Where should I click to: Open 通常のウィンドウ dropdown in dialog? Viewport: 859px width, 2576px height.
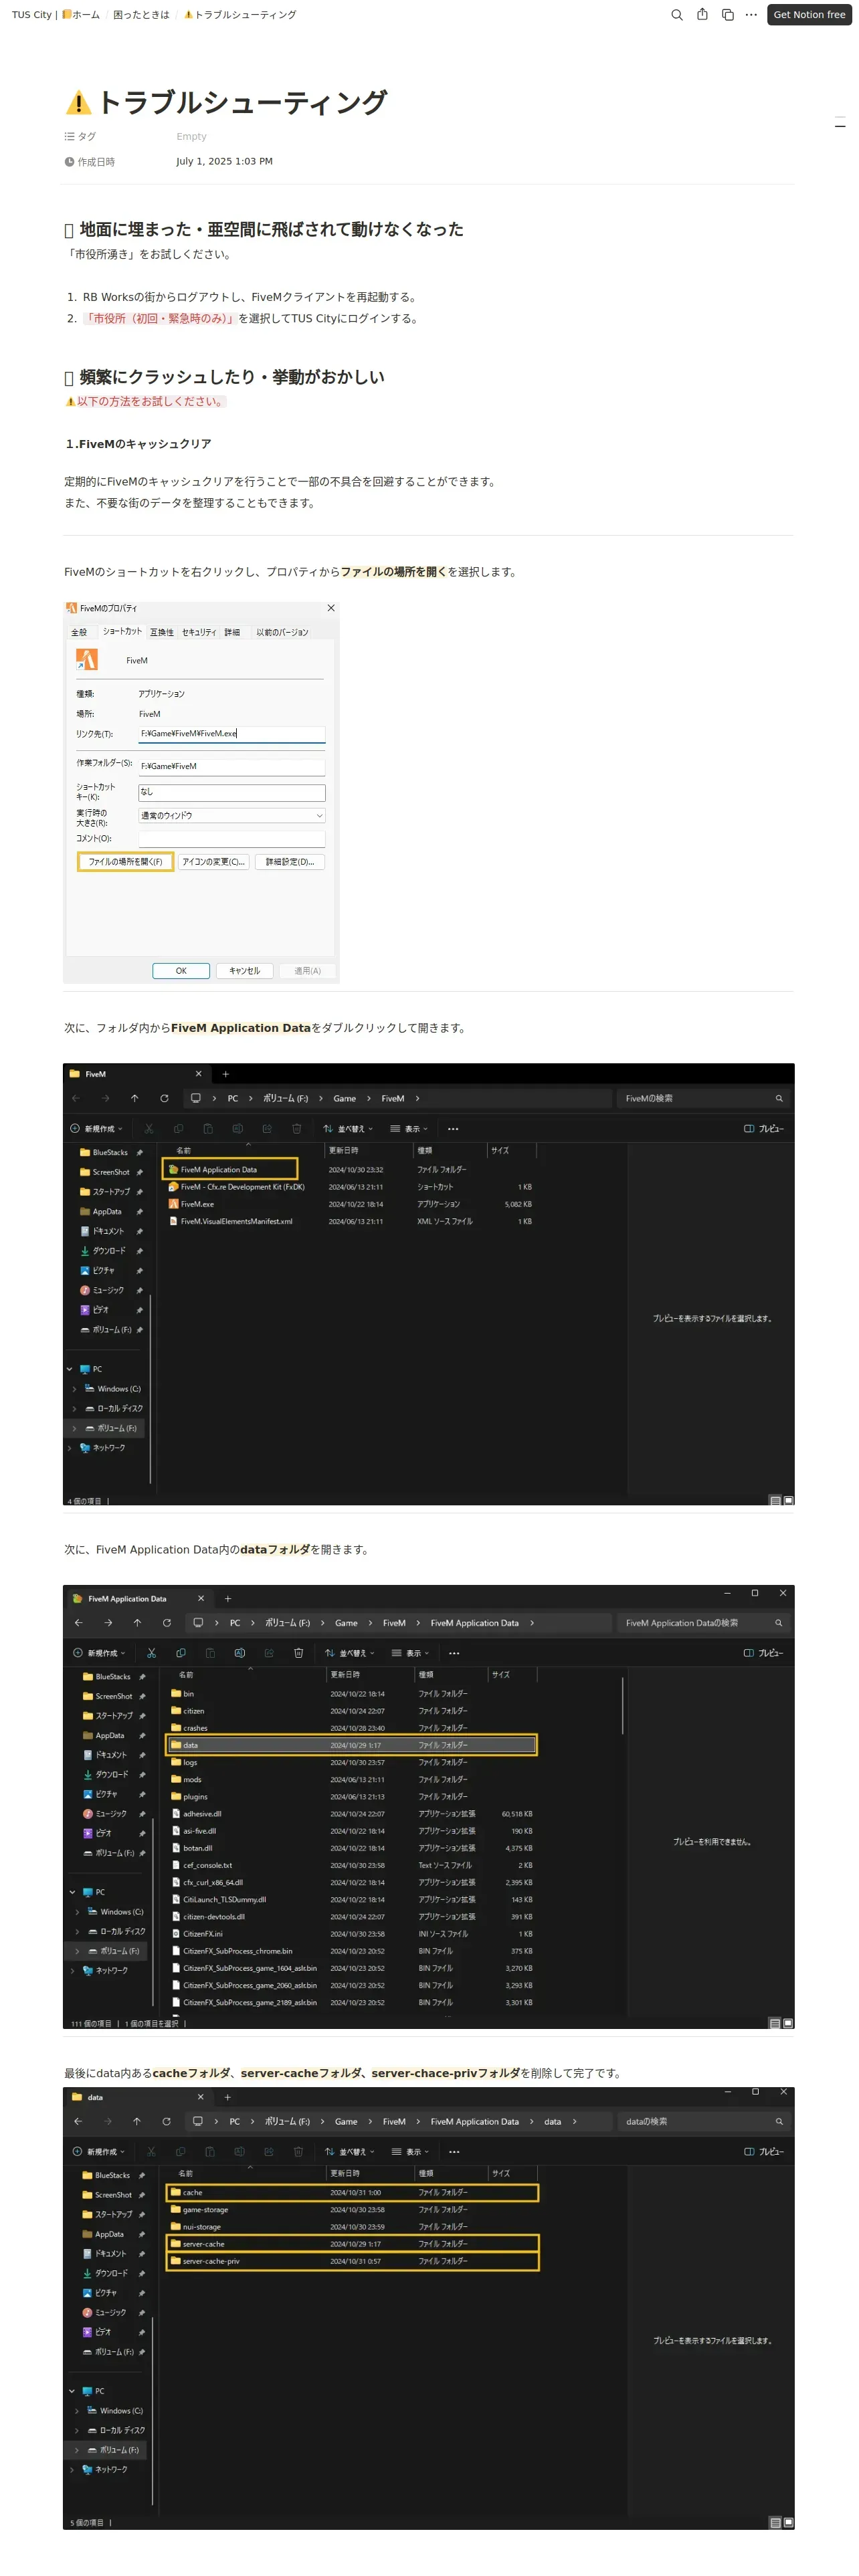click(x=232, y=815)
